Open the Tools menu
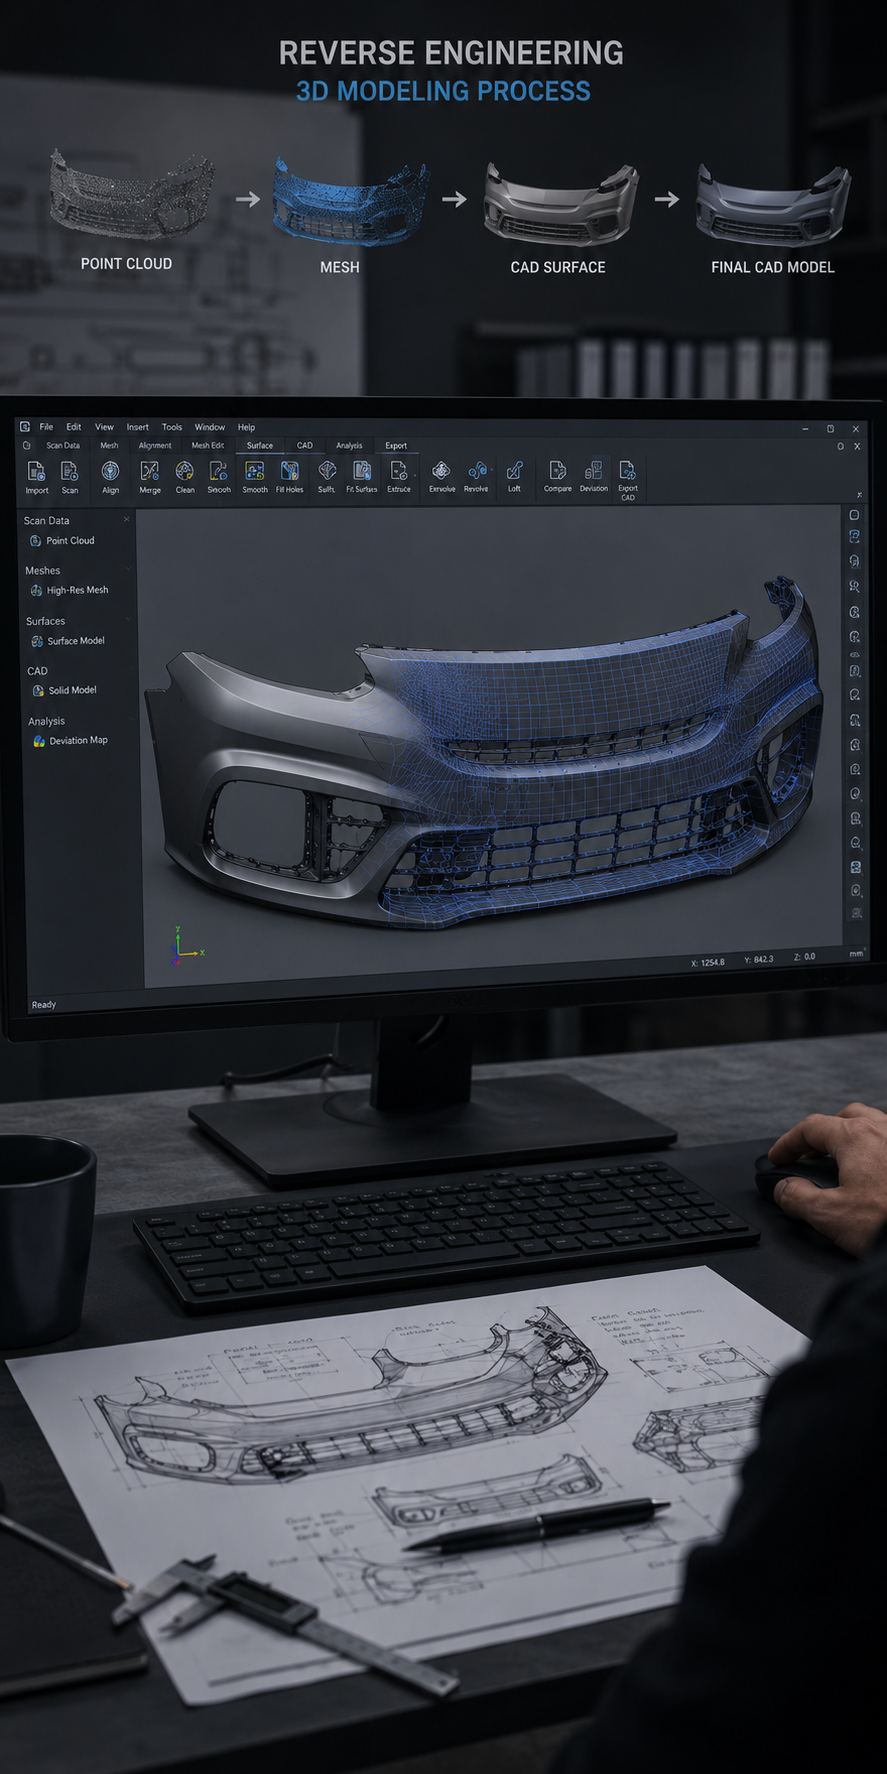 tap(172, 427)
